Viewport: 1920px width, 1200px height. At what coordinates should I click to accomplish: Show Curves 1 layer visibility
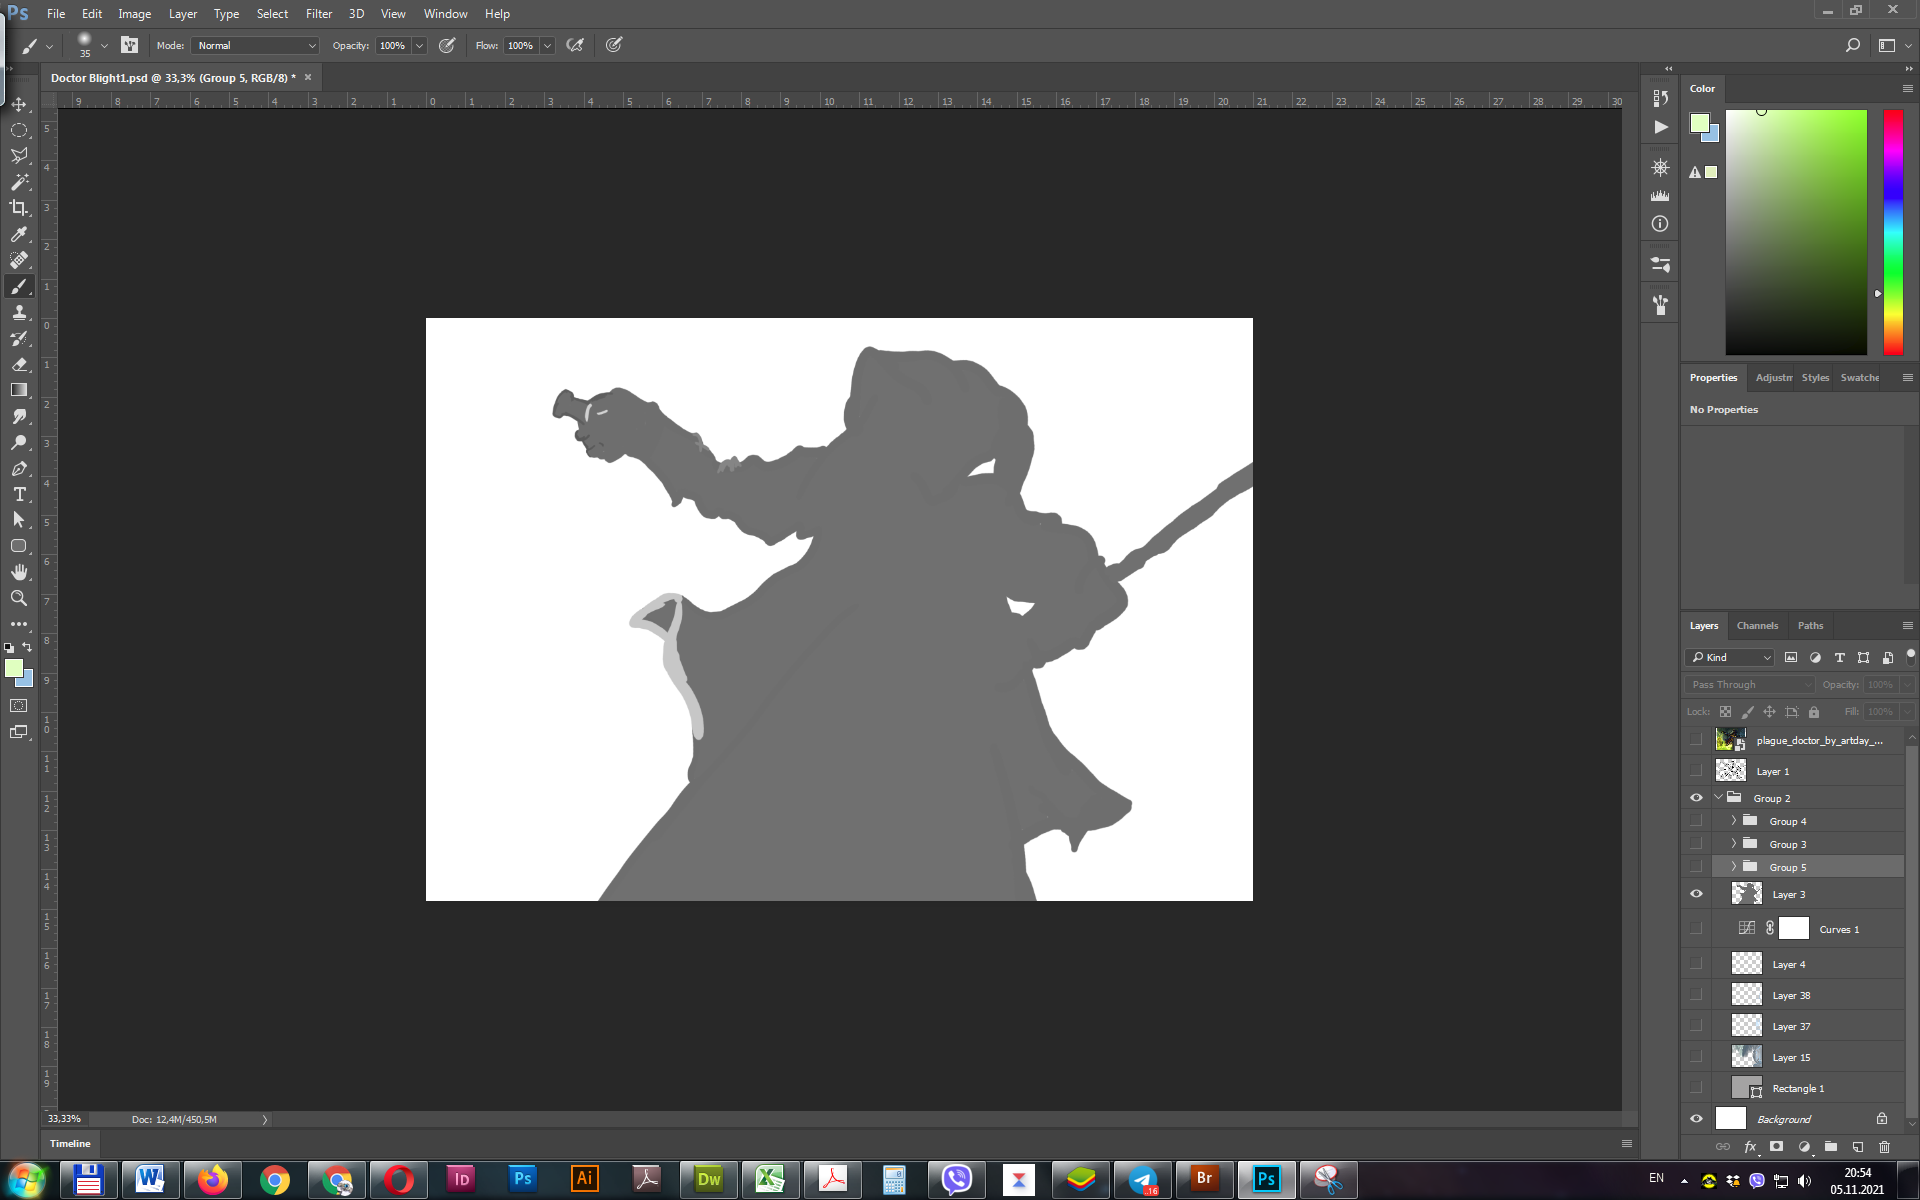click(1696, 929)
